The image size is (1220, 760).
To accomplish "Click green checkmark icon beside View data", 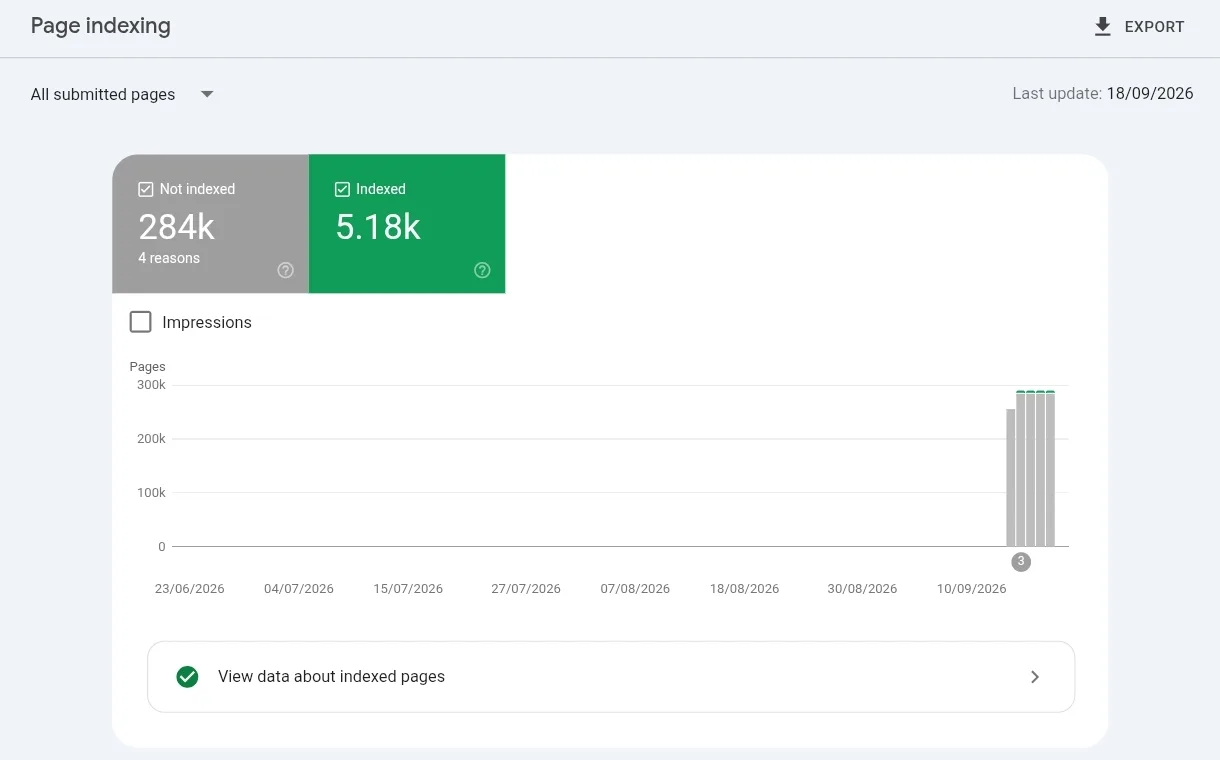I will tap(187, 677).
